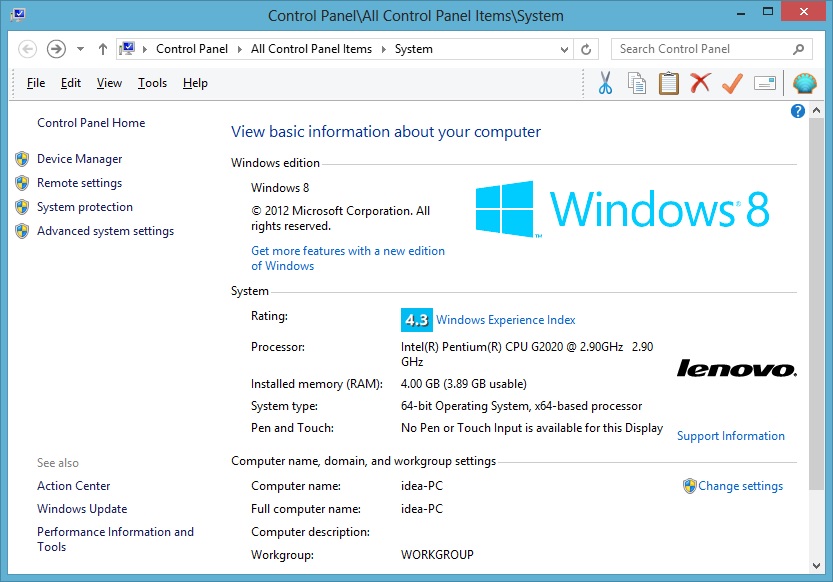Image resolution: width=833 pixels, height=582 pixels.
Task: Open the View menu
Action: 109,83
